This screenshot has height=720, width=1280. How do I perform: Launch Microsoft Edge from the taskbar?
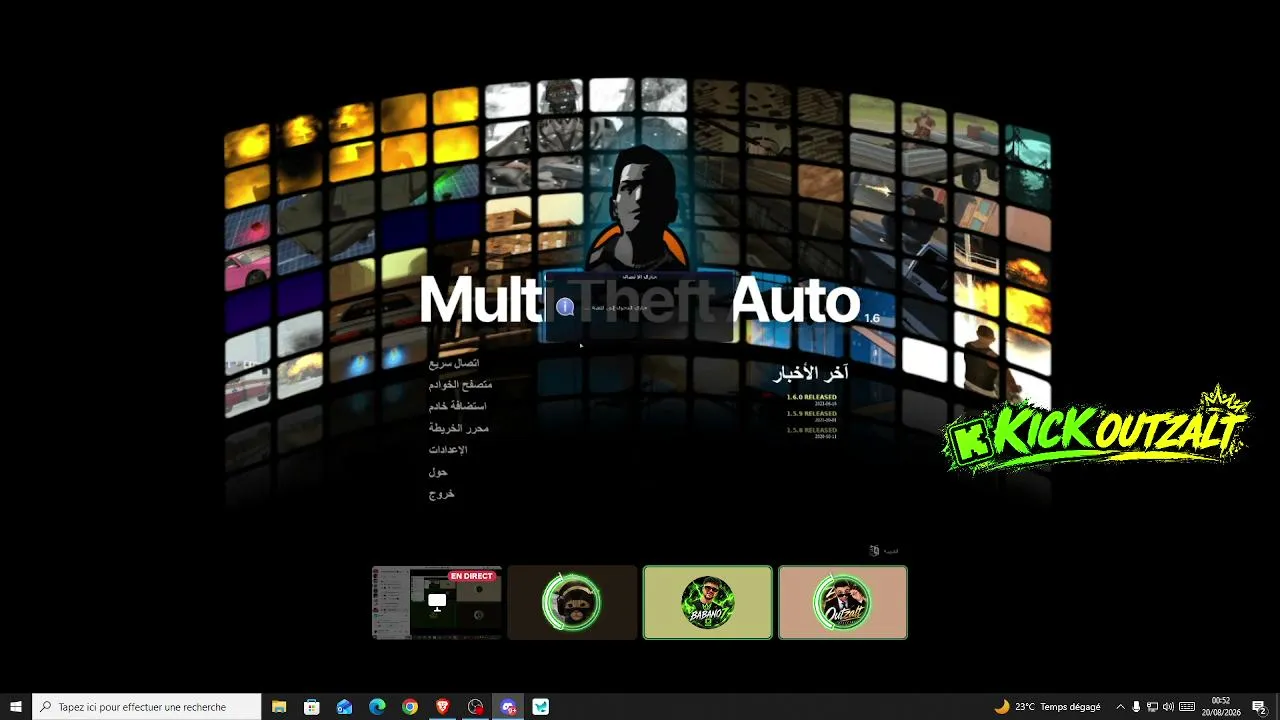click(377, 707)
